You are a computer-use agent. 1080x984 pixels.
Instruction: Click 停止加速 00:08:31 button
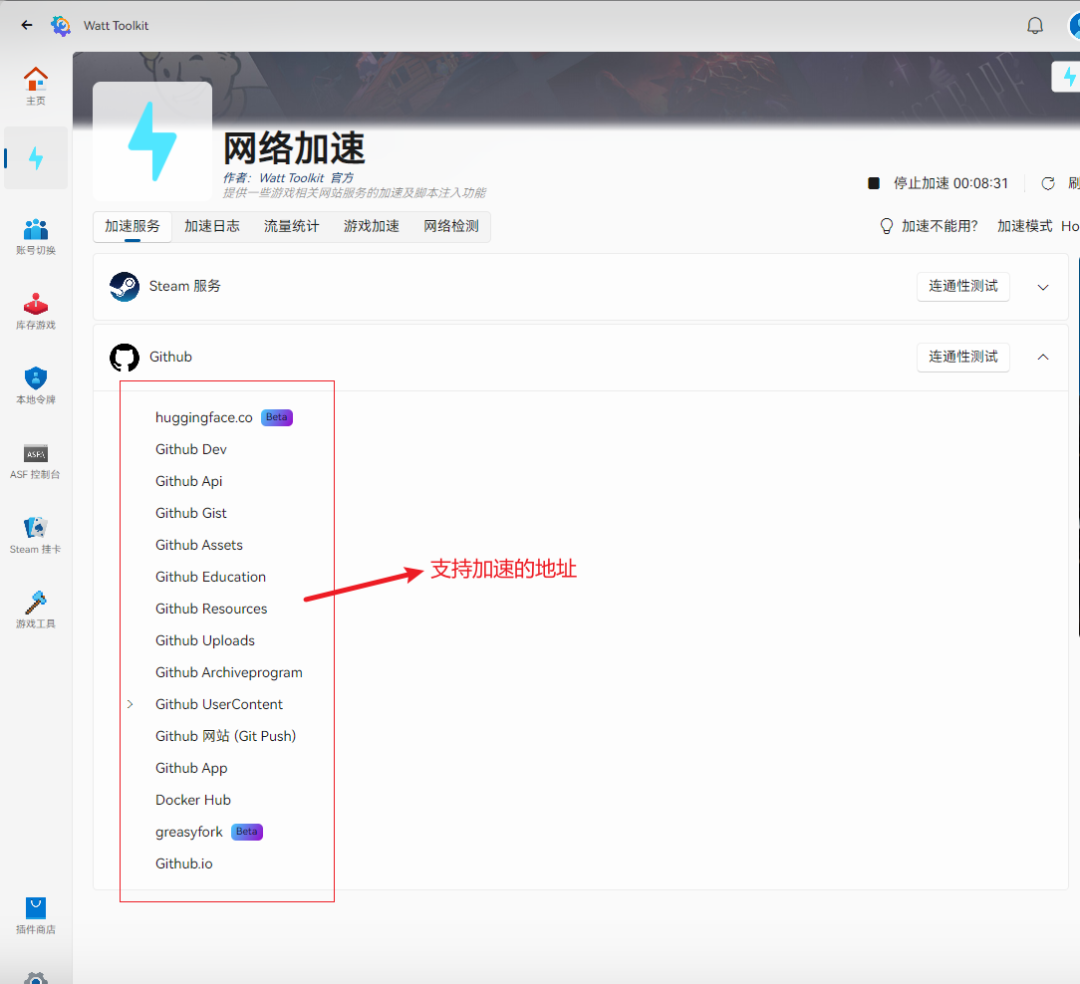tap(938, 183)
